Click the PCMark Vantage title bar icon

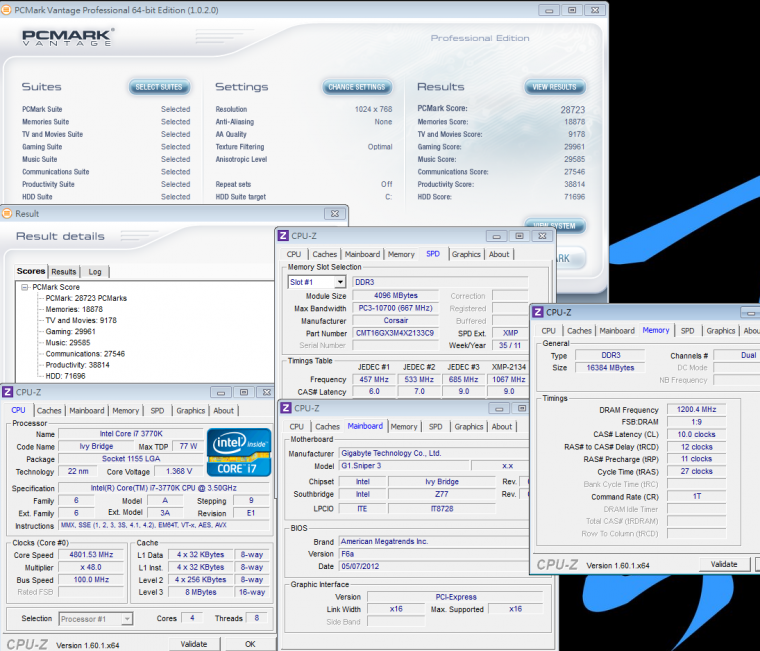[x=8, y=9]
